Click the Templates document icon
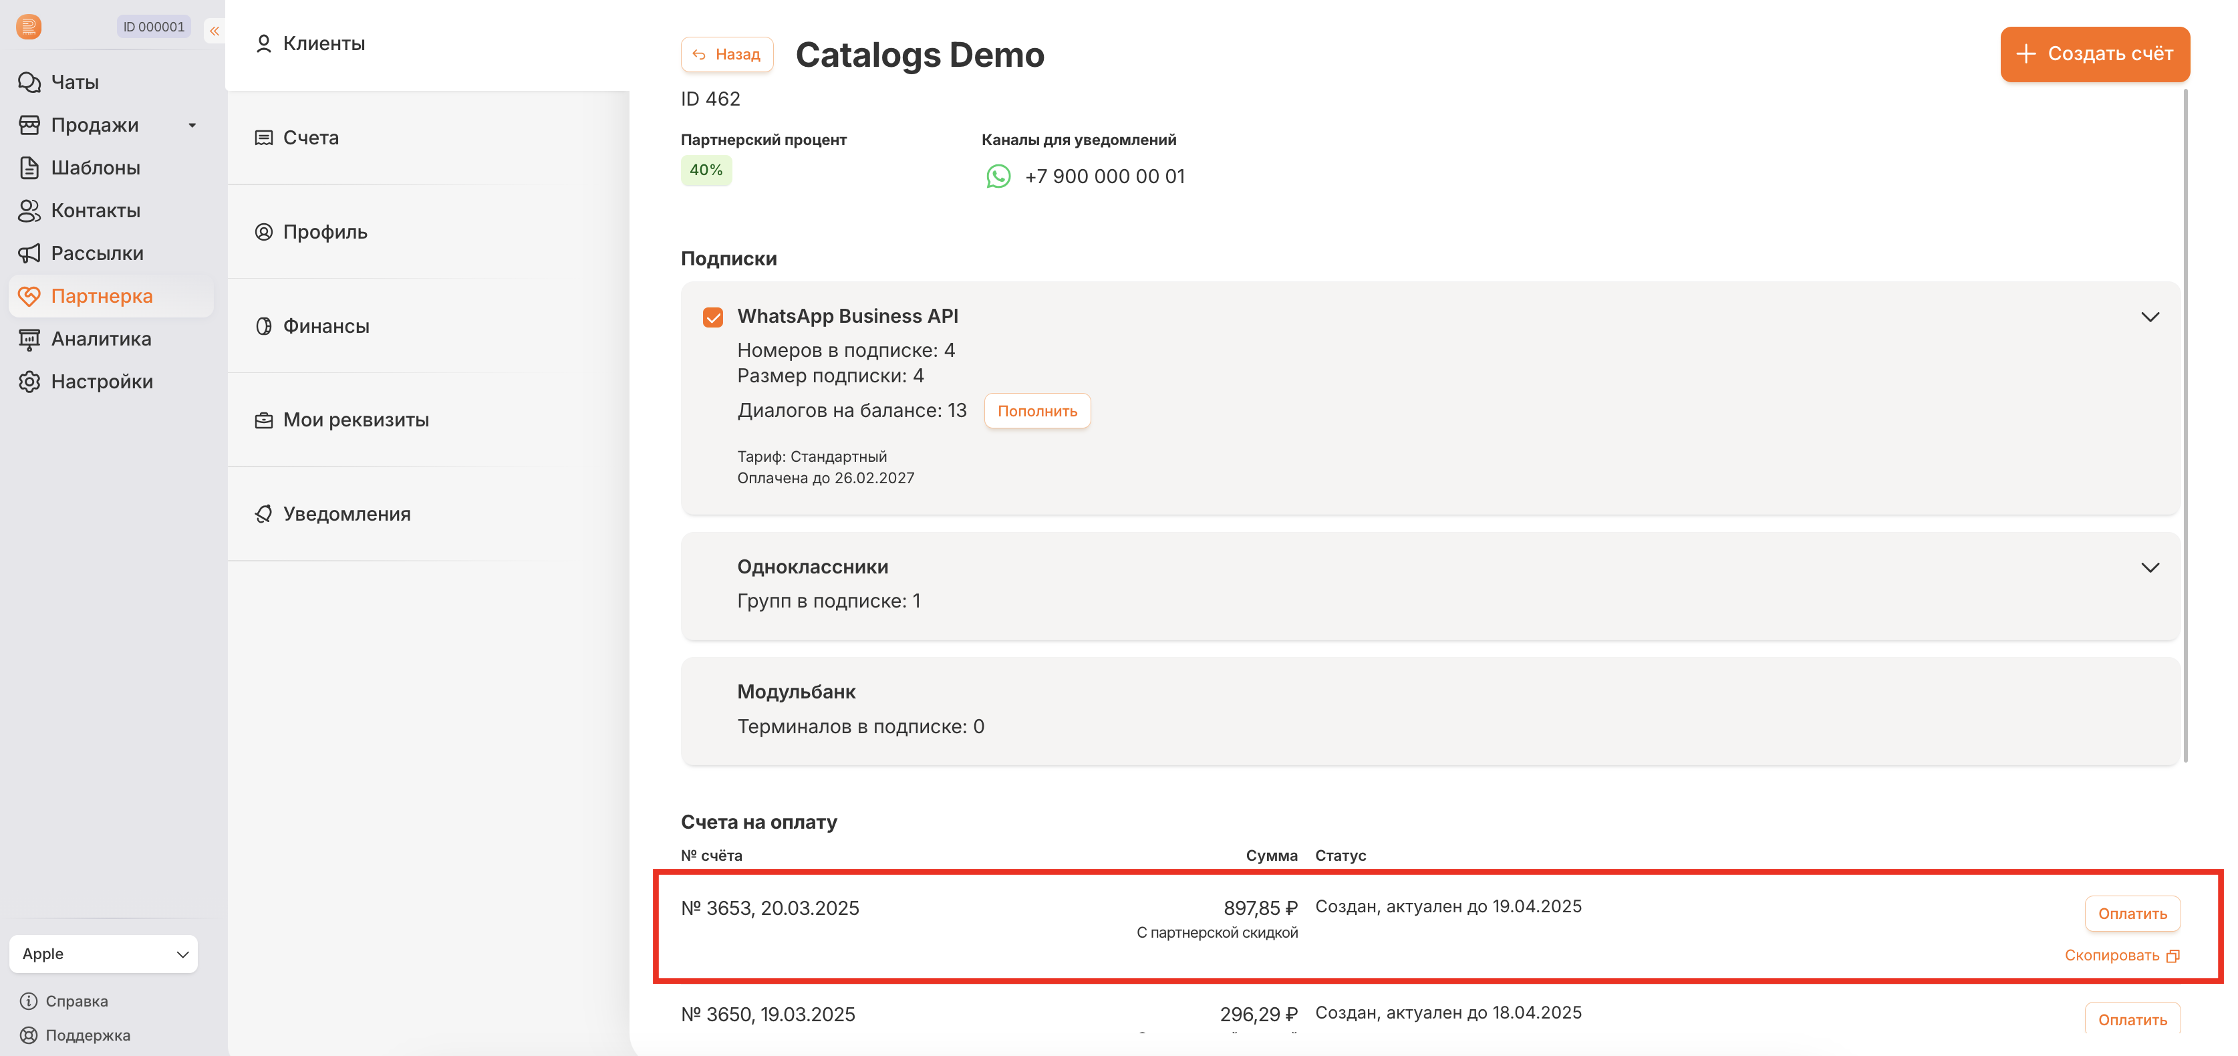 click(x=30, y=168)
